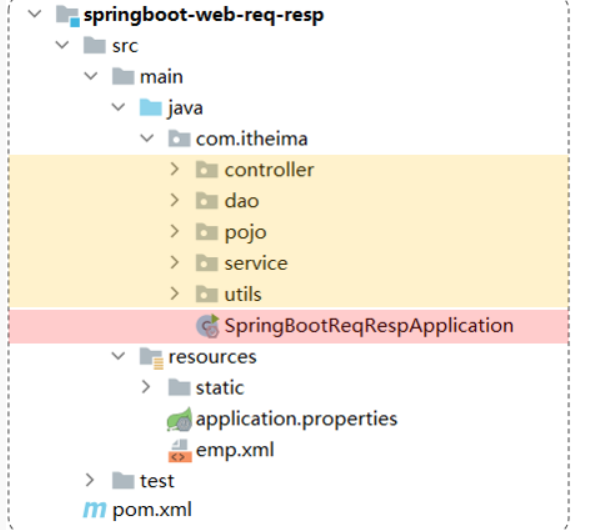594x530 pixels.
Task: Collapse the main folder
Action: [91, 76]
